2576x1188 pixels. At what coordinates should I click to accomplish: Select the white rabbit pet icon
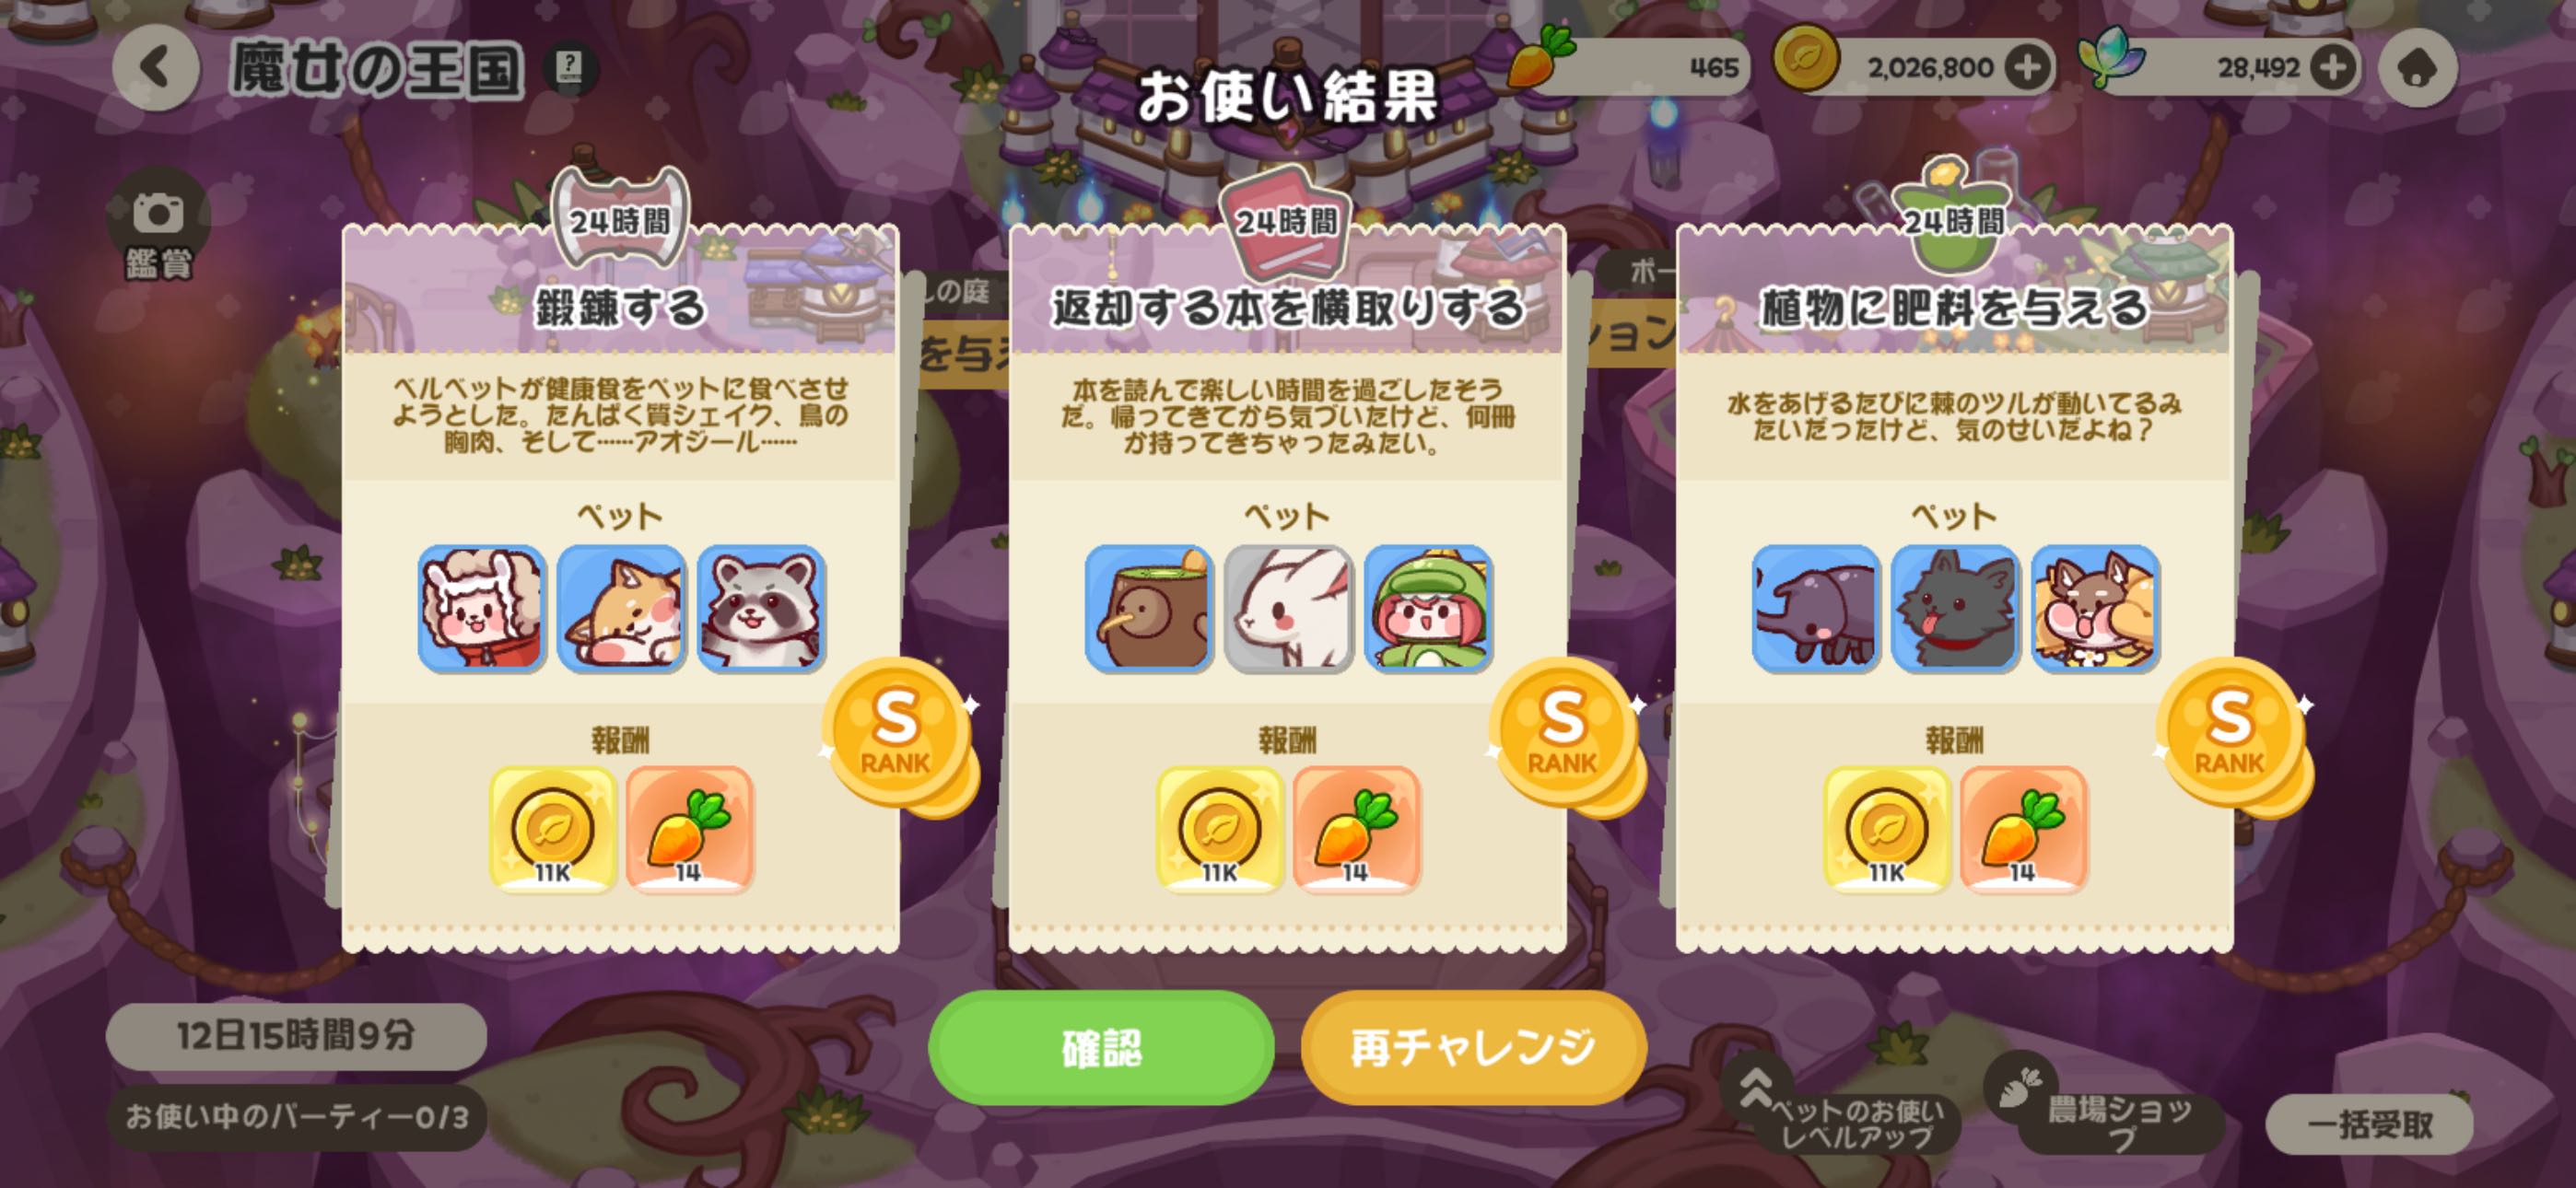coord(1289,608)
